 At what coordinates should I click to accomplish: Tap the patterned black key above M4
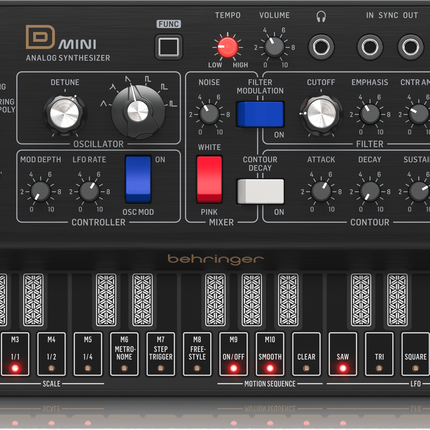point(33,300)
